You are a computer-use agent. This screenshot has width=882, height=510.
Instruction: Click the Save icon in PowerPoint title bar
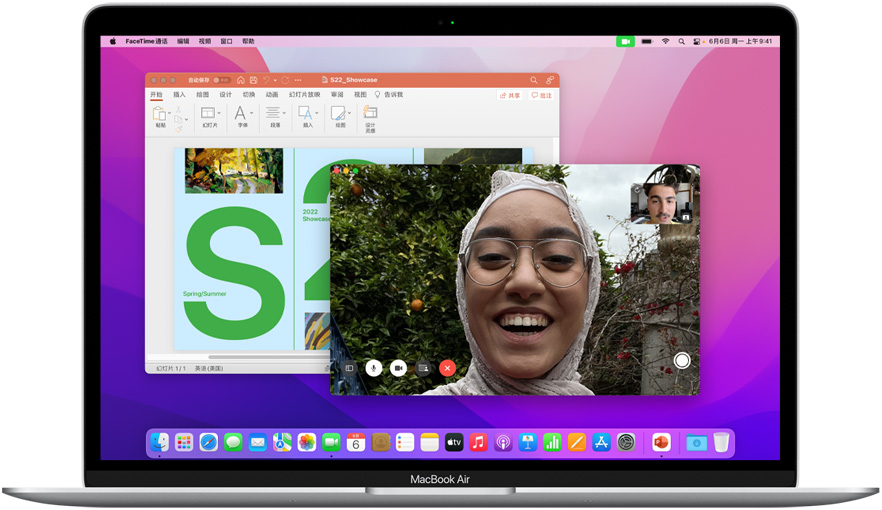[x=254, y=80]
